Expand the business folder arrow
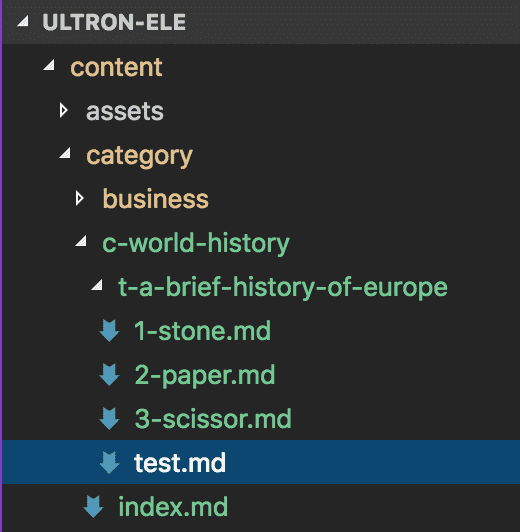Viewport: 520px width, 532px height. pos(79,198)
